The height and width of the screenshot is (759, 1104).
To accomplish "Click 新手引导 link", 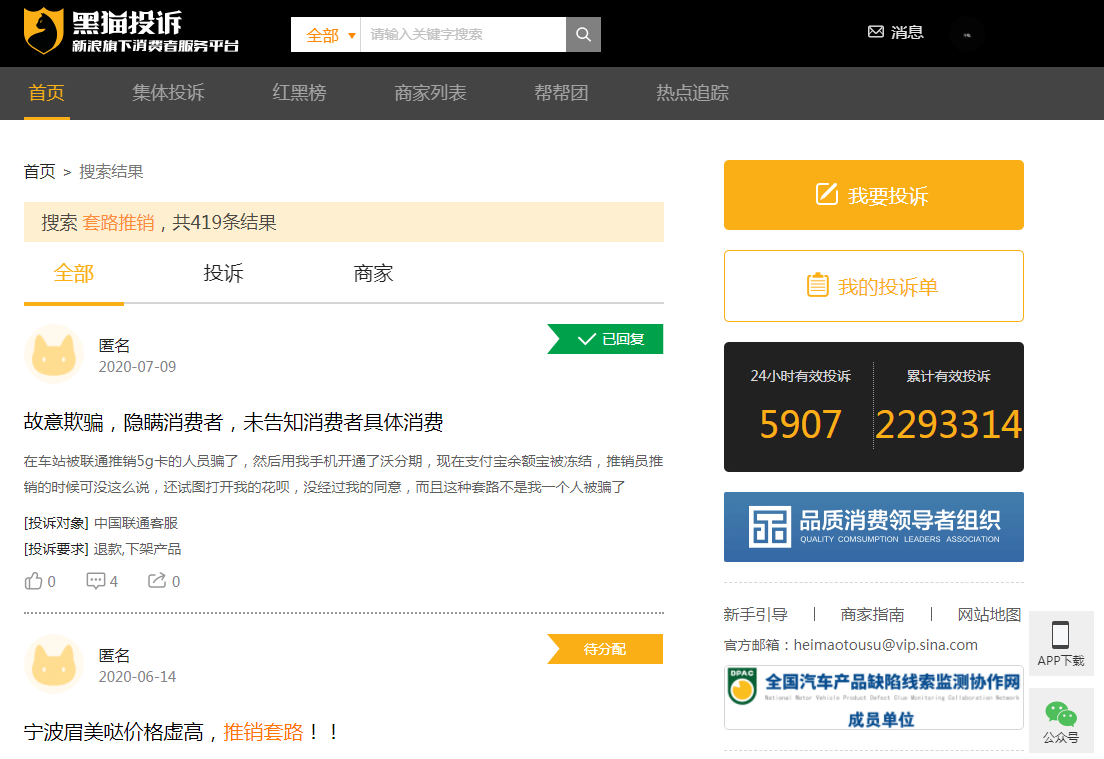I will [x=755, y=615].
